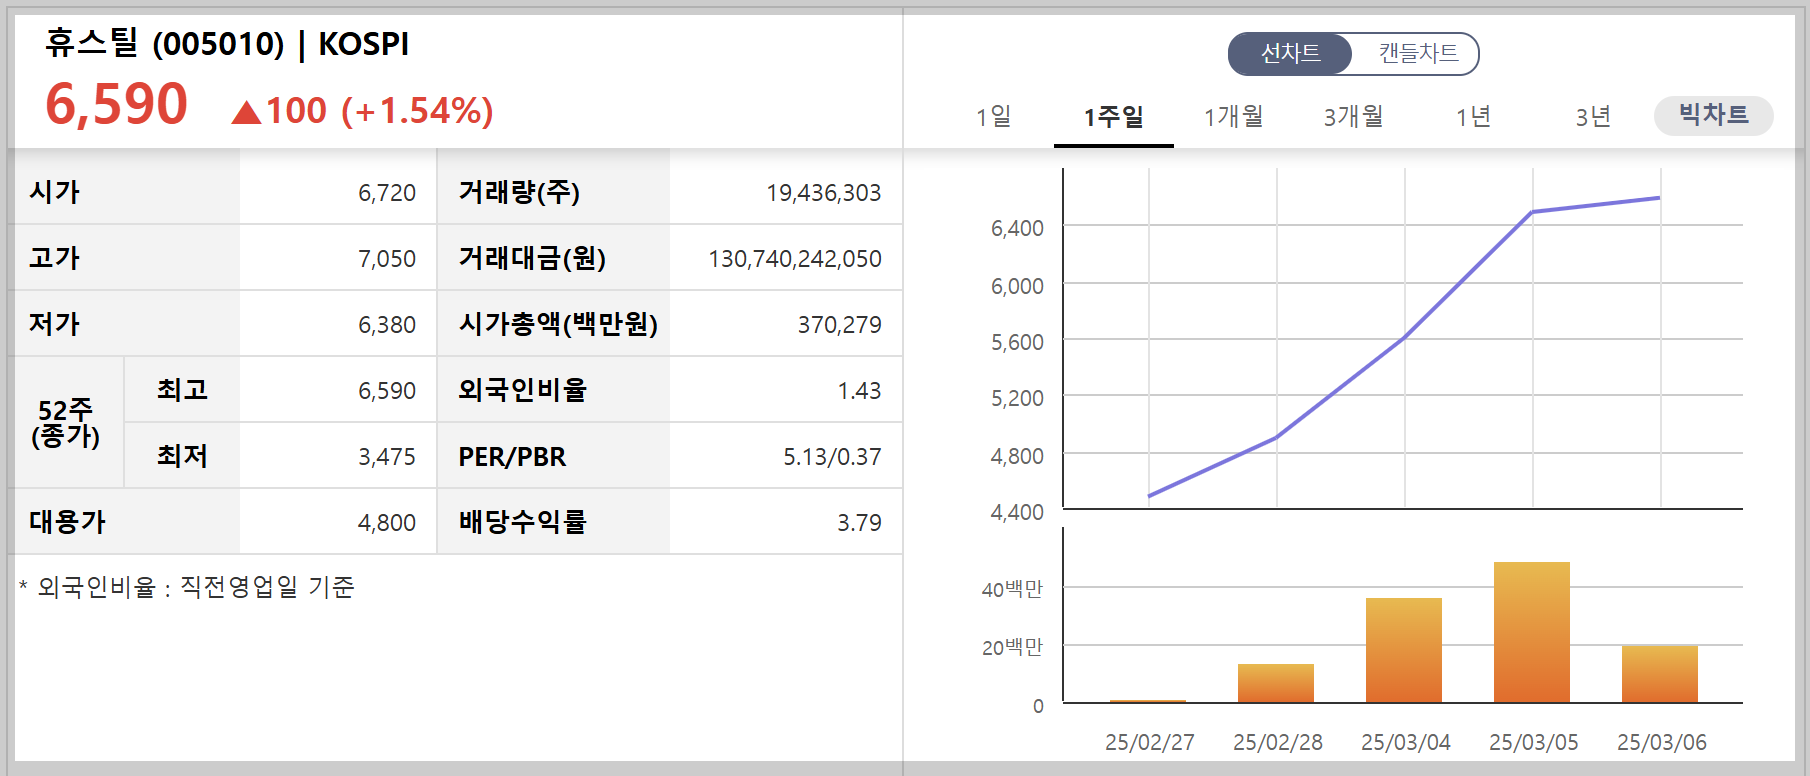The height and width of the screenshot is (776, 1810).
Task: Switch to 선차트 line chart view
Action: pyautogui.click(x=1290, y=53)
